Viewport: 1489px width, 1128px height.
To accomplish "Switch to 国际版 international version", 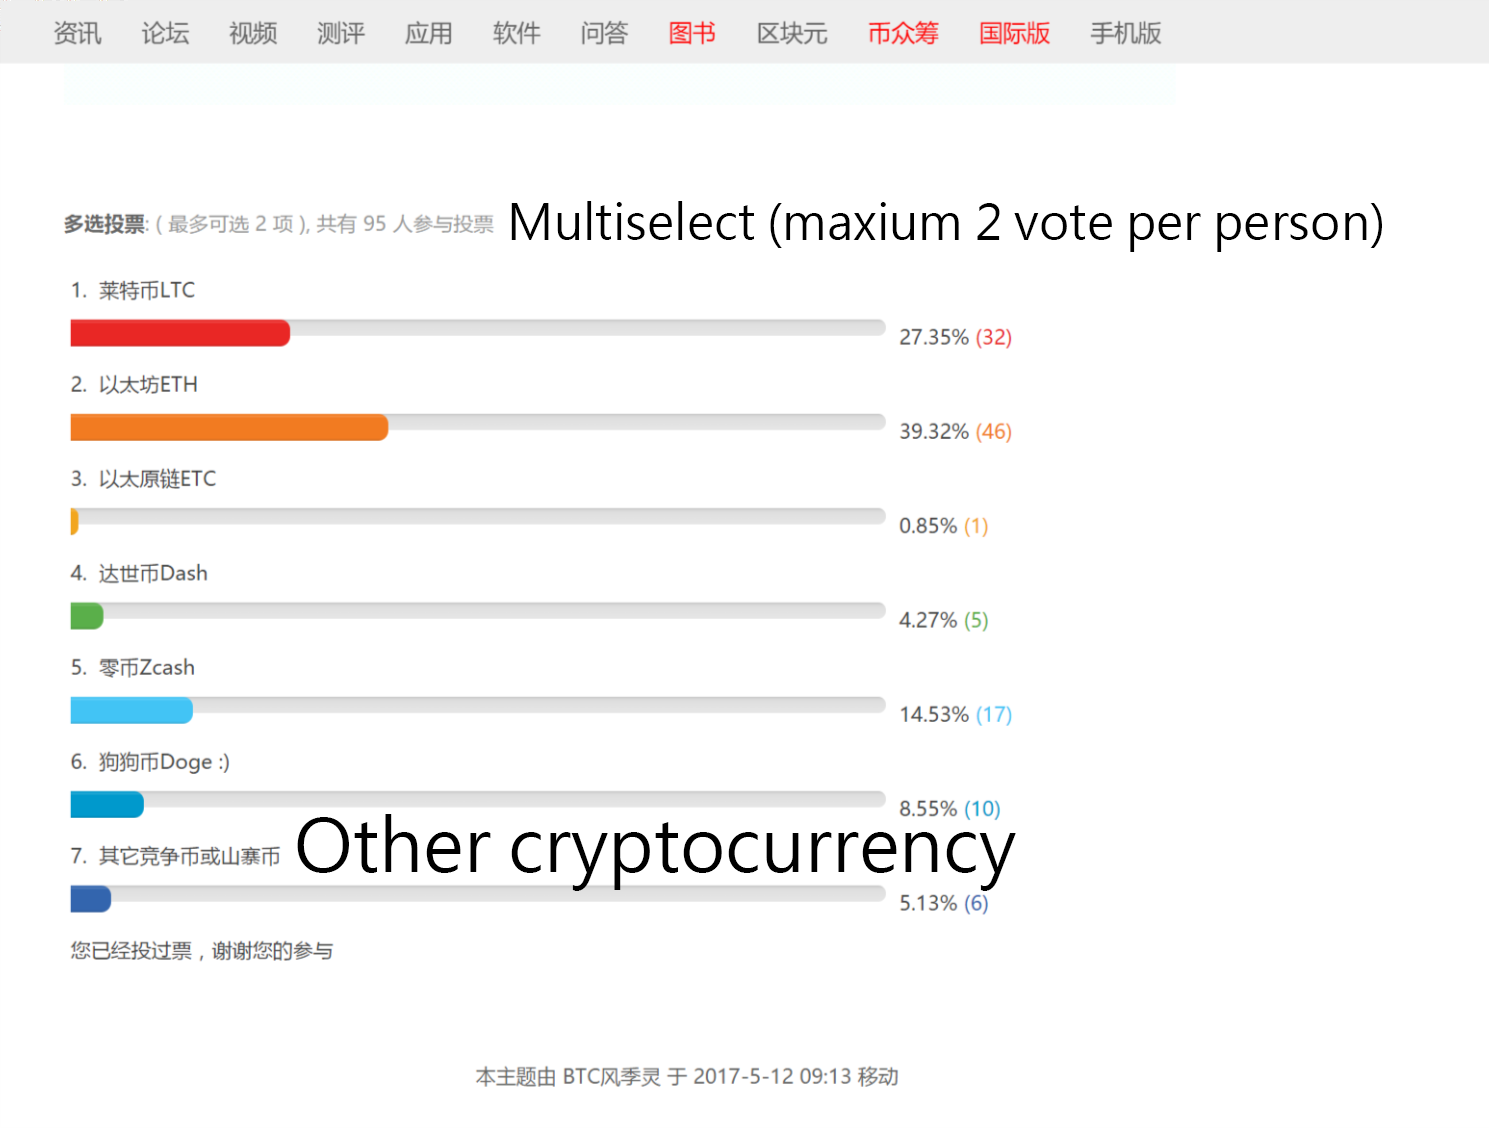I will [x=1014, y=33].
